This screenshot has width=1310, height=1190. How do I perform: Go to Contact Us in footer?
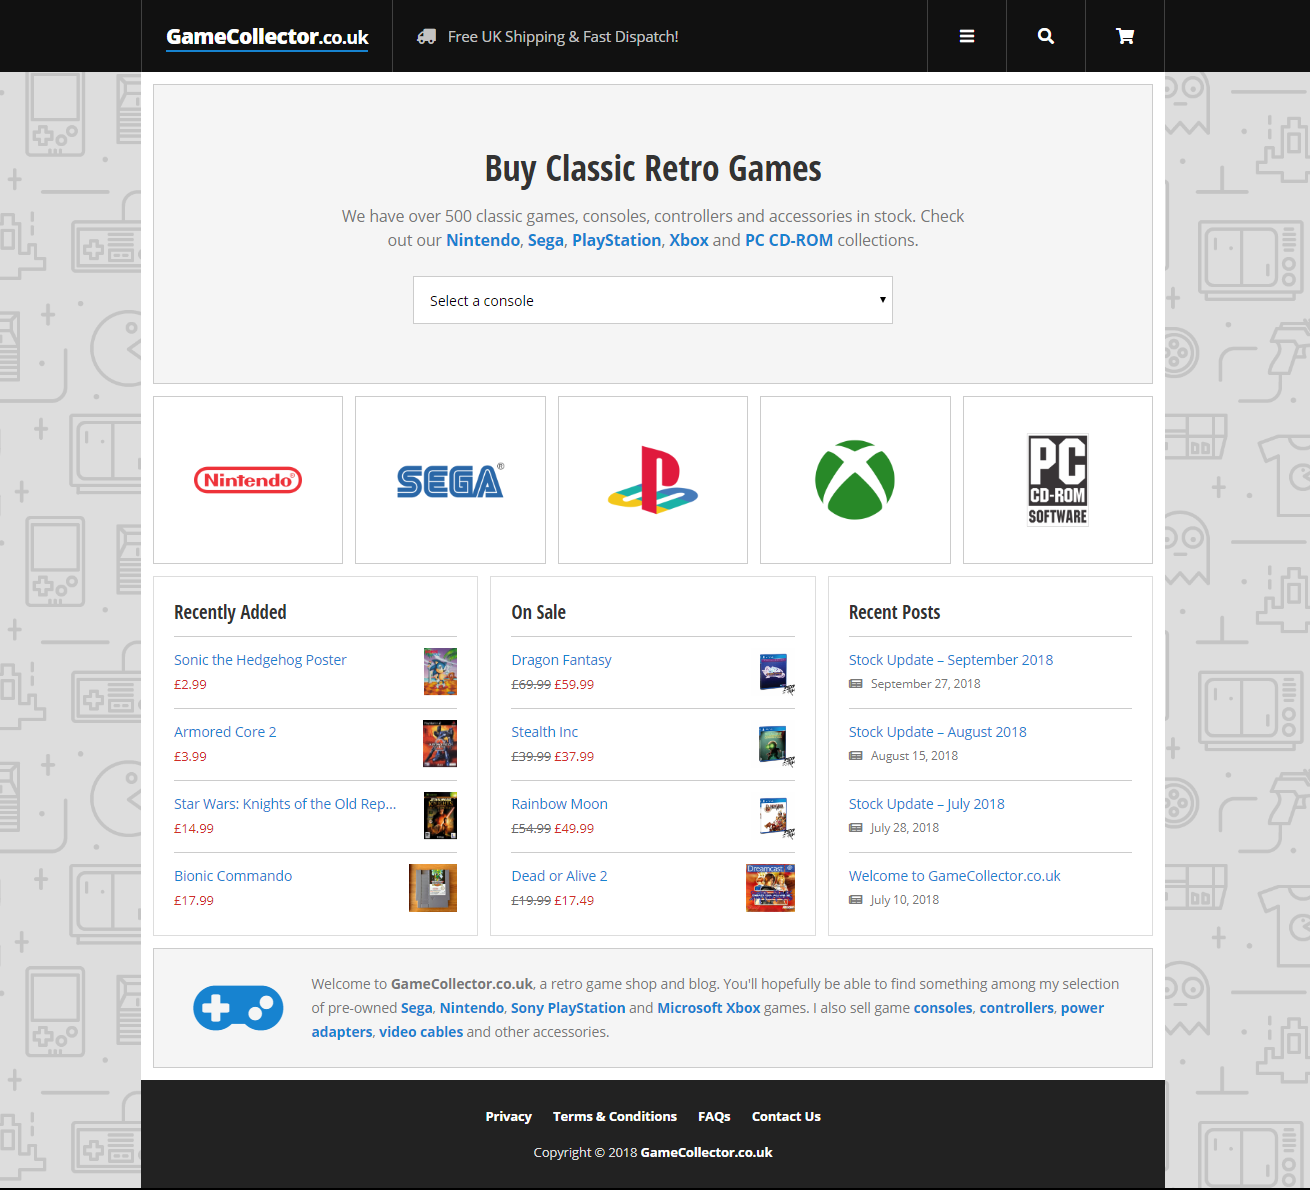[786, 1116]
